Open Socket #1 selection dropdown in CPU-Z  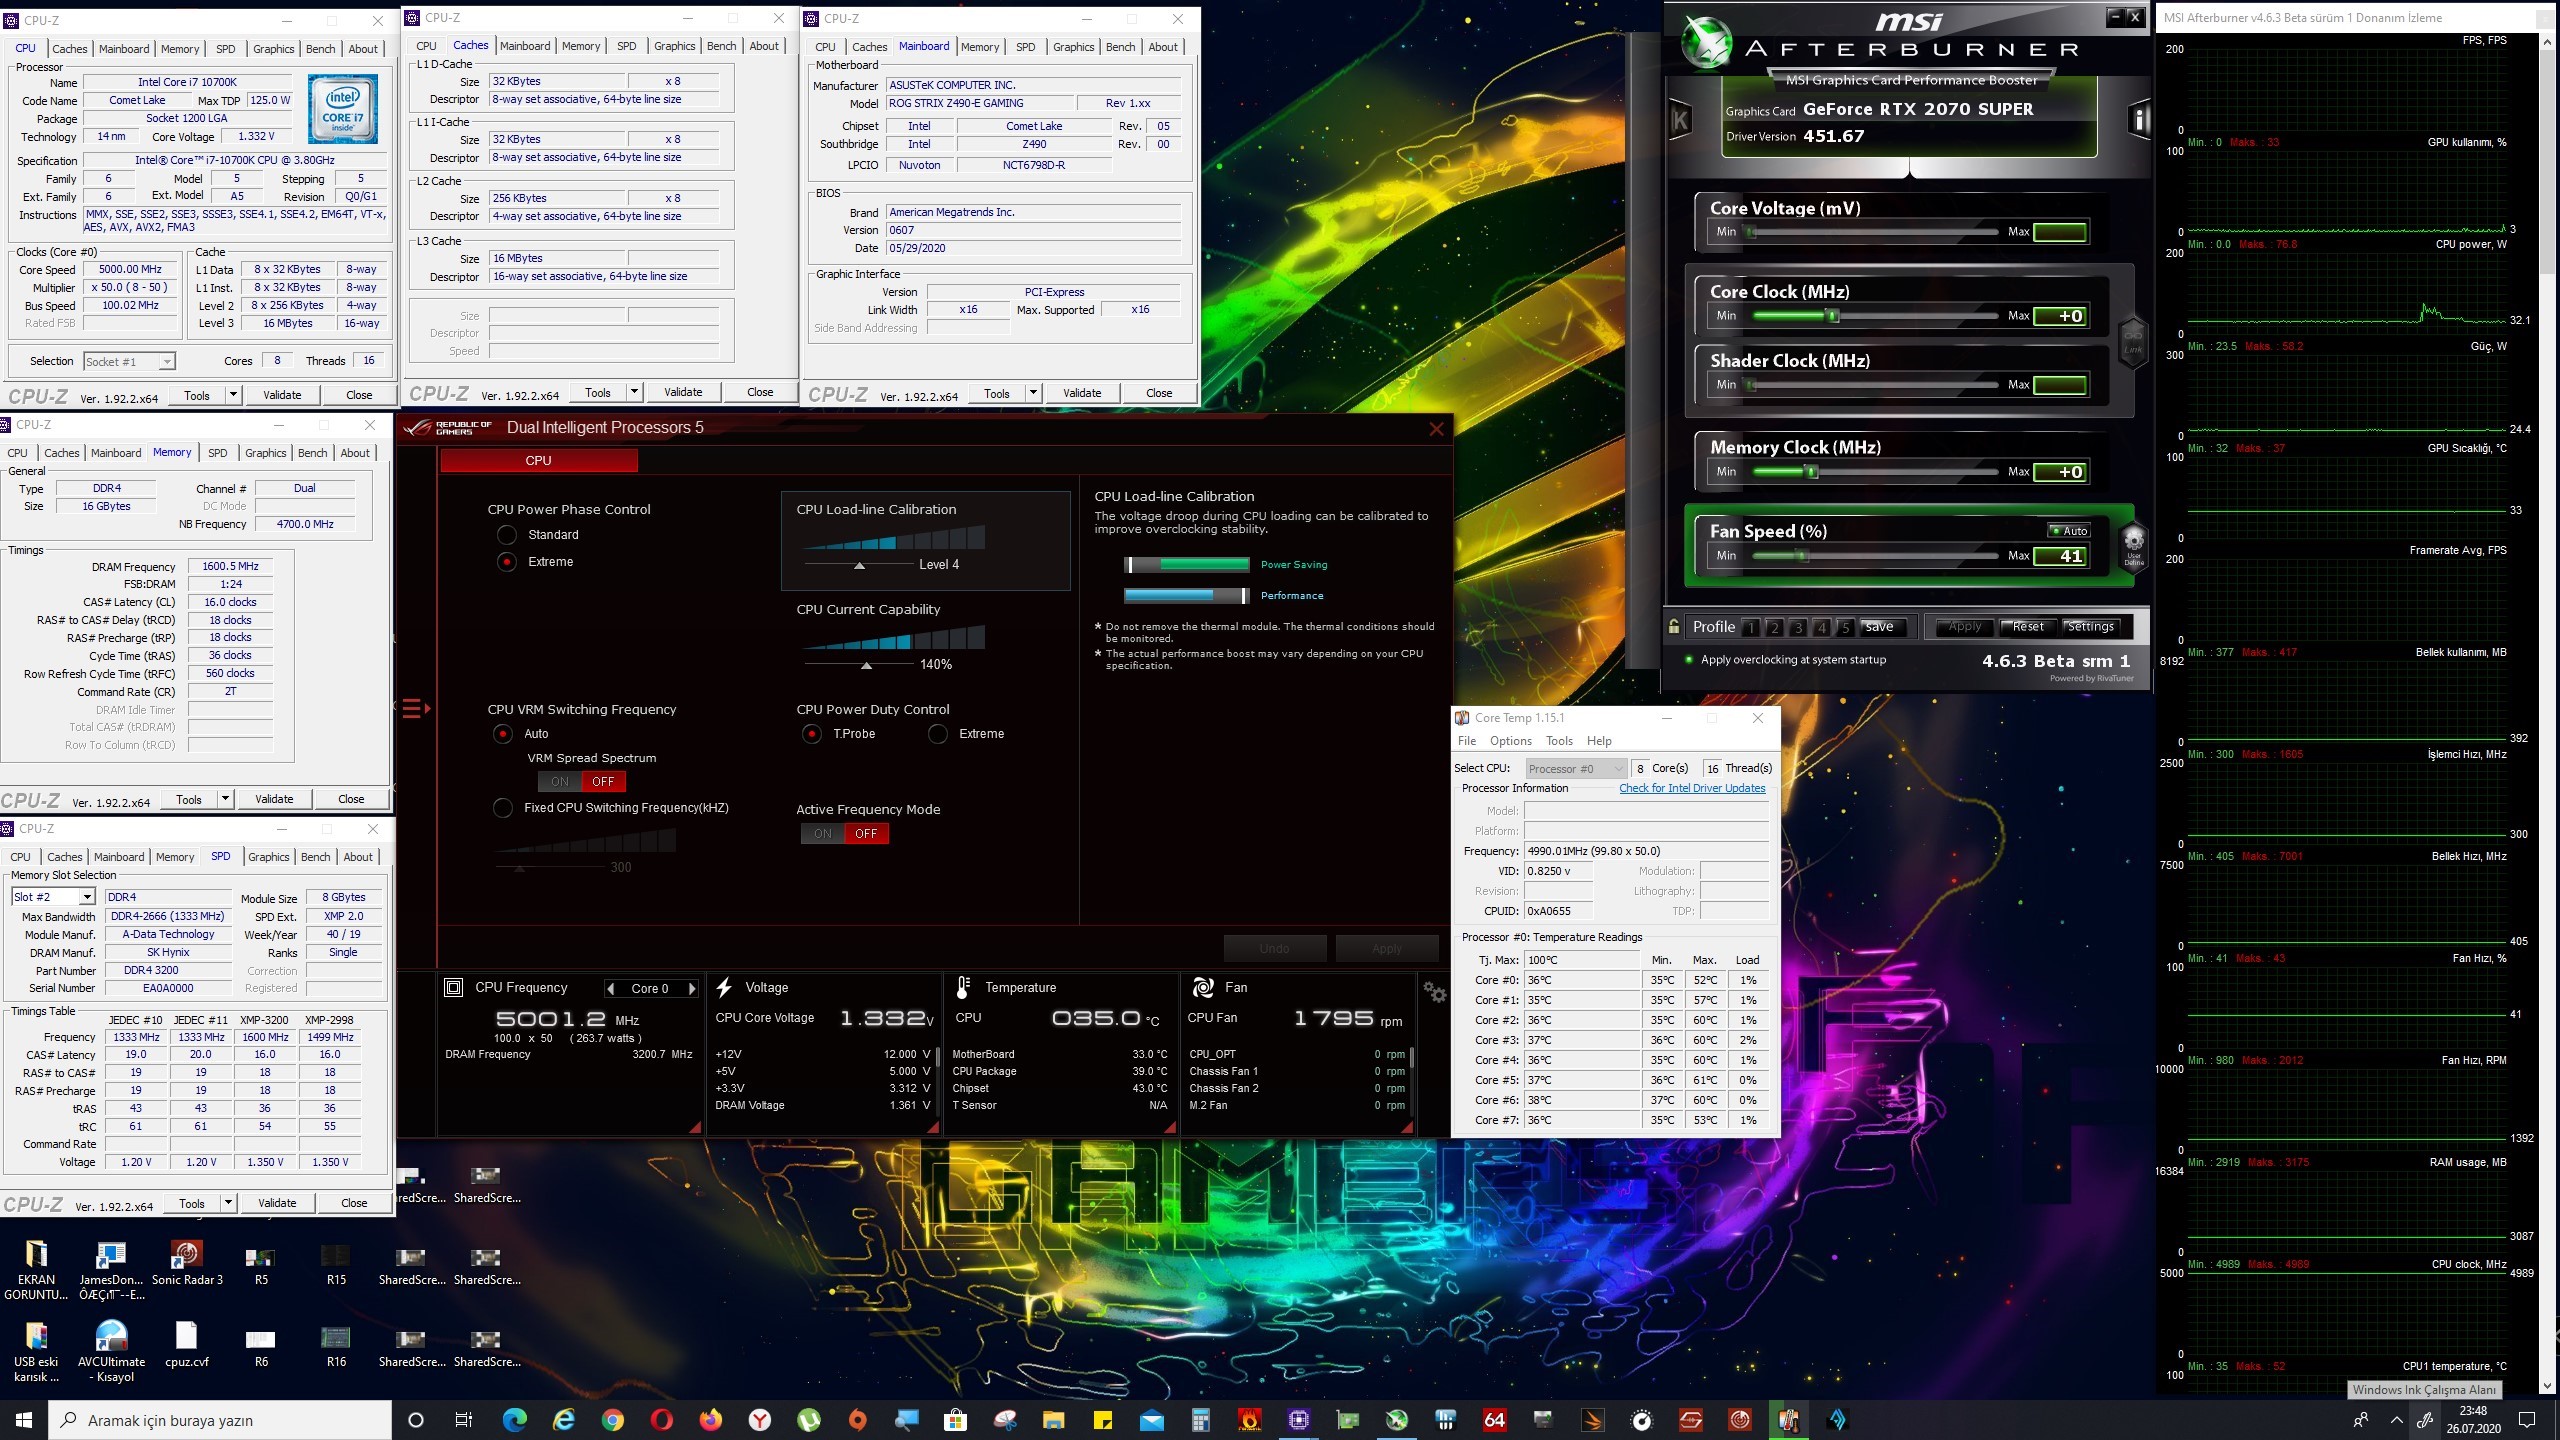130,362
